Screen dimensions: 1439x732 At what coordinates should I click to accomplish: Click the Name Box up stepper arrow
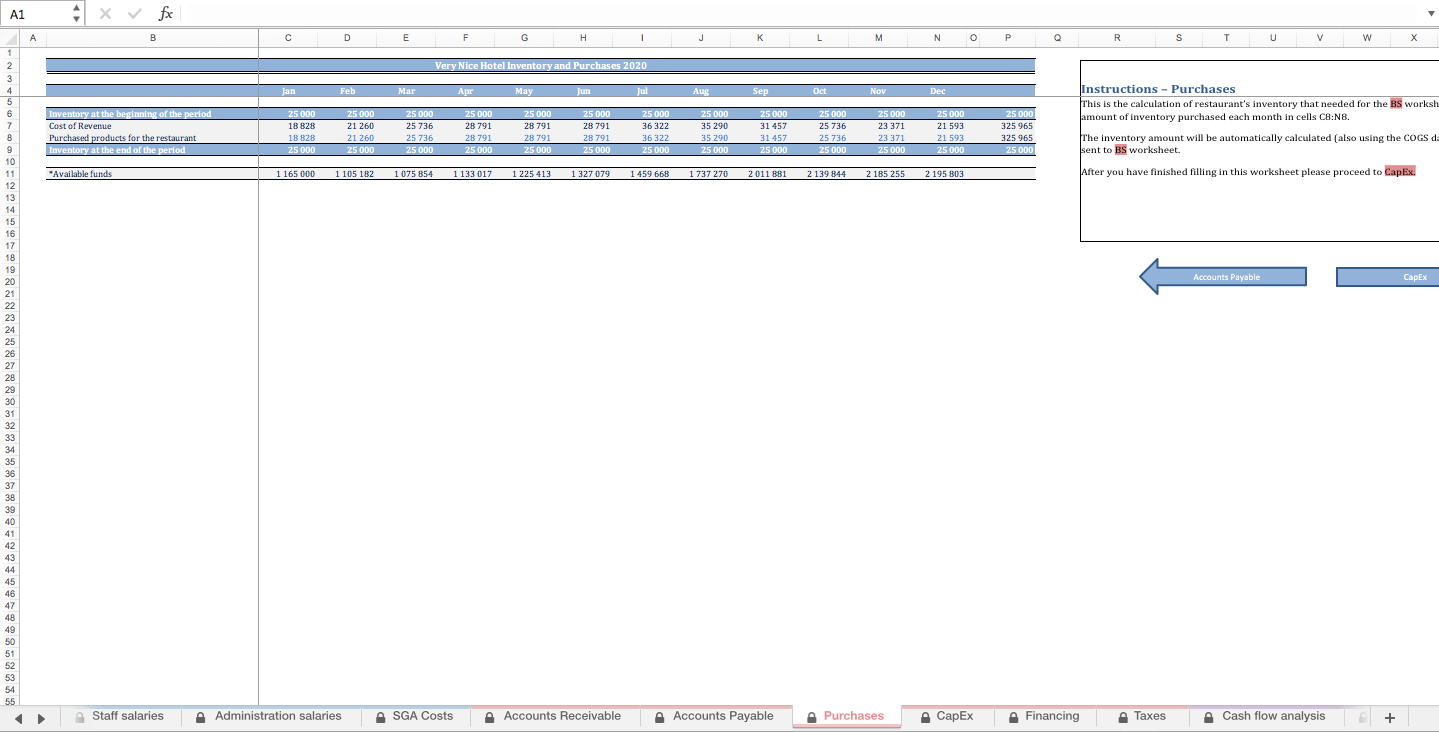point(75,8)
